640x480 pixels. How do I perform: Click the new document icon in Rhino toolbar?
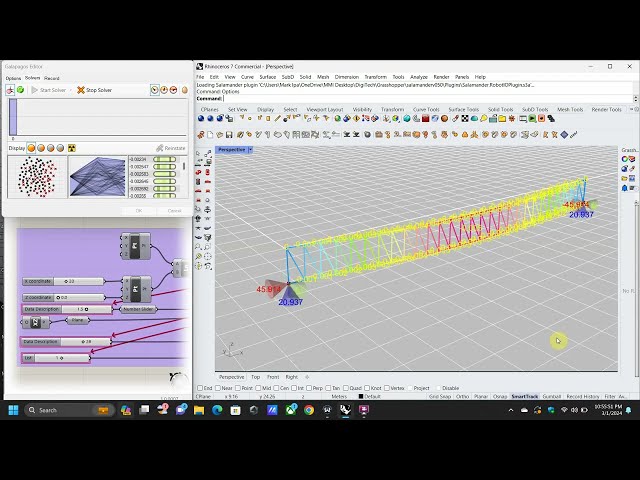[x=210, y=134]
